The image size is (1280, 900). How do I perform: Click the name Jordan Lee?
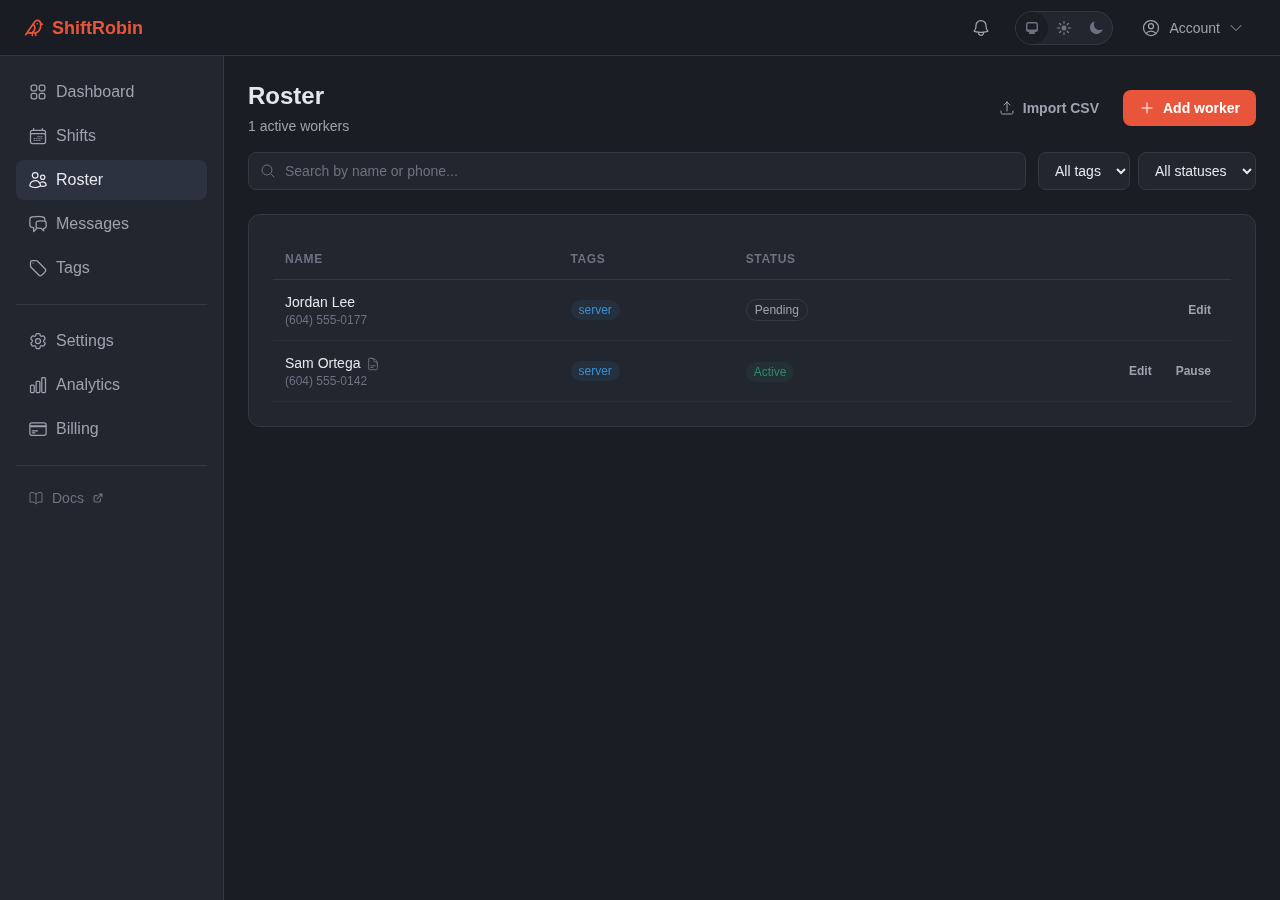click(320, 302)
